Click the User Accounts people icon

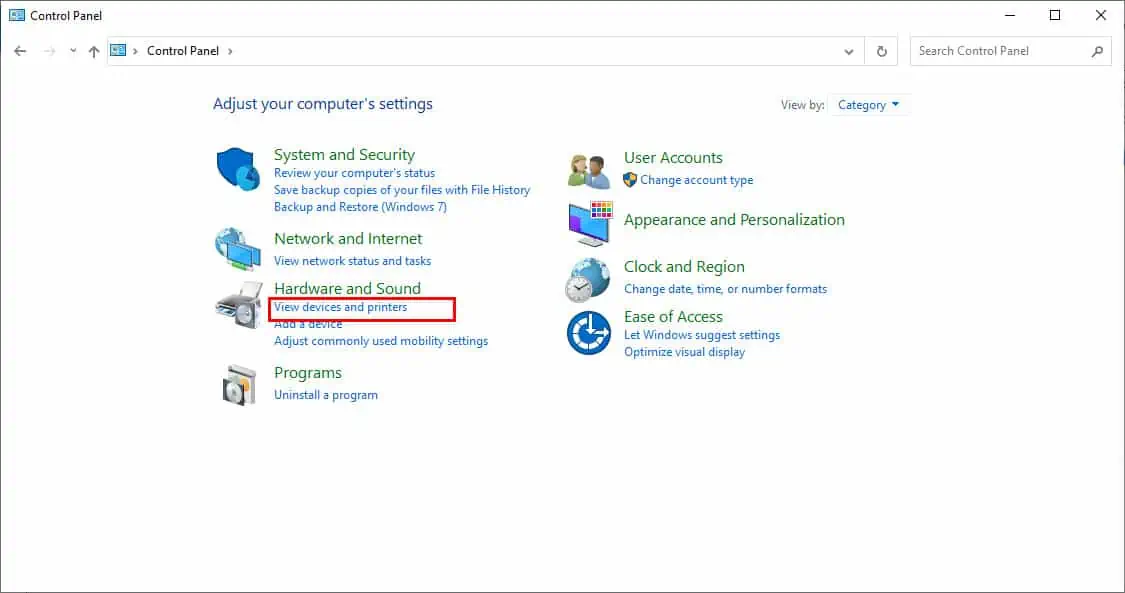[589, 170]
